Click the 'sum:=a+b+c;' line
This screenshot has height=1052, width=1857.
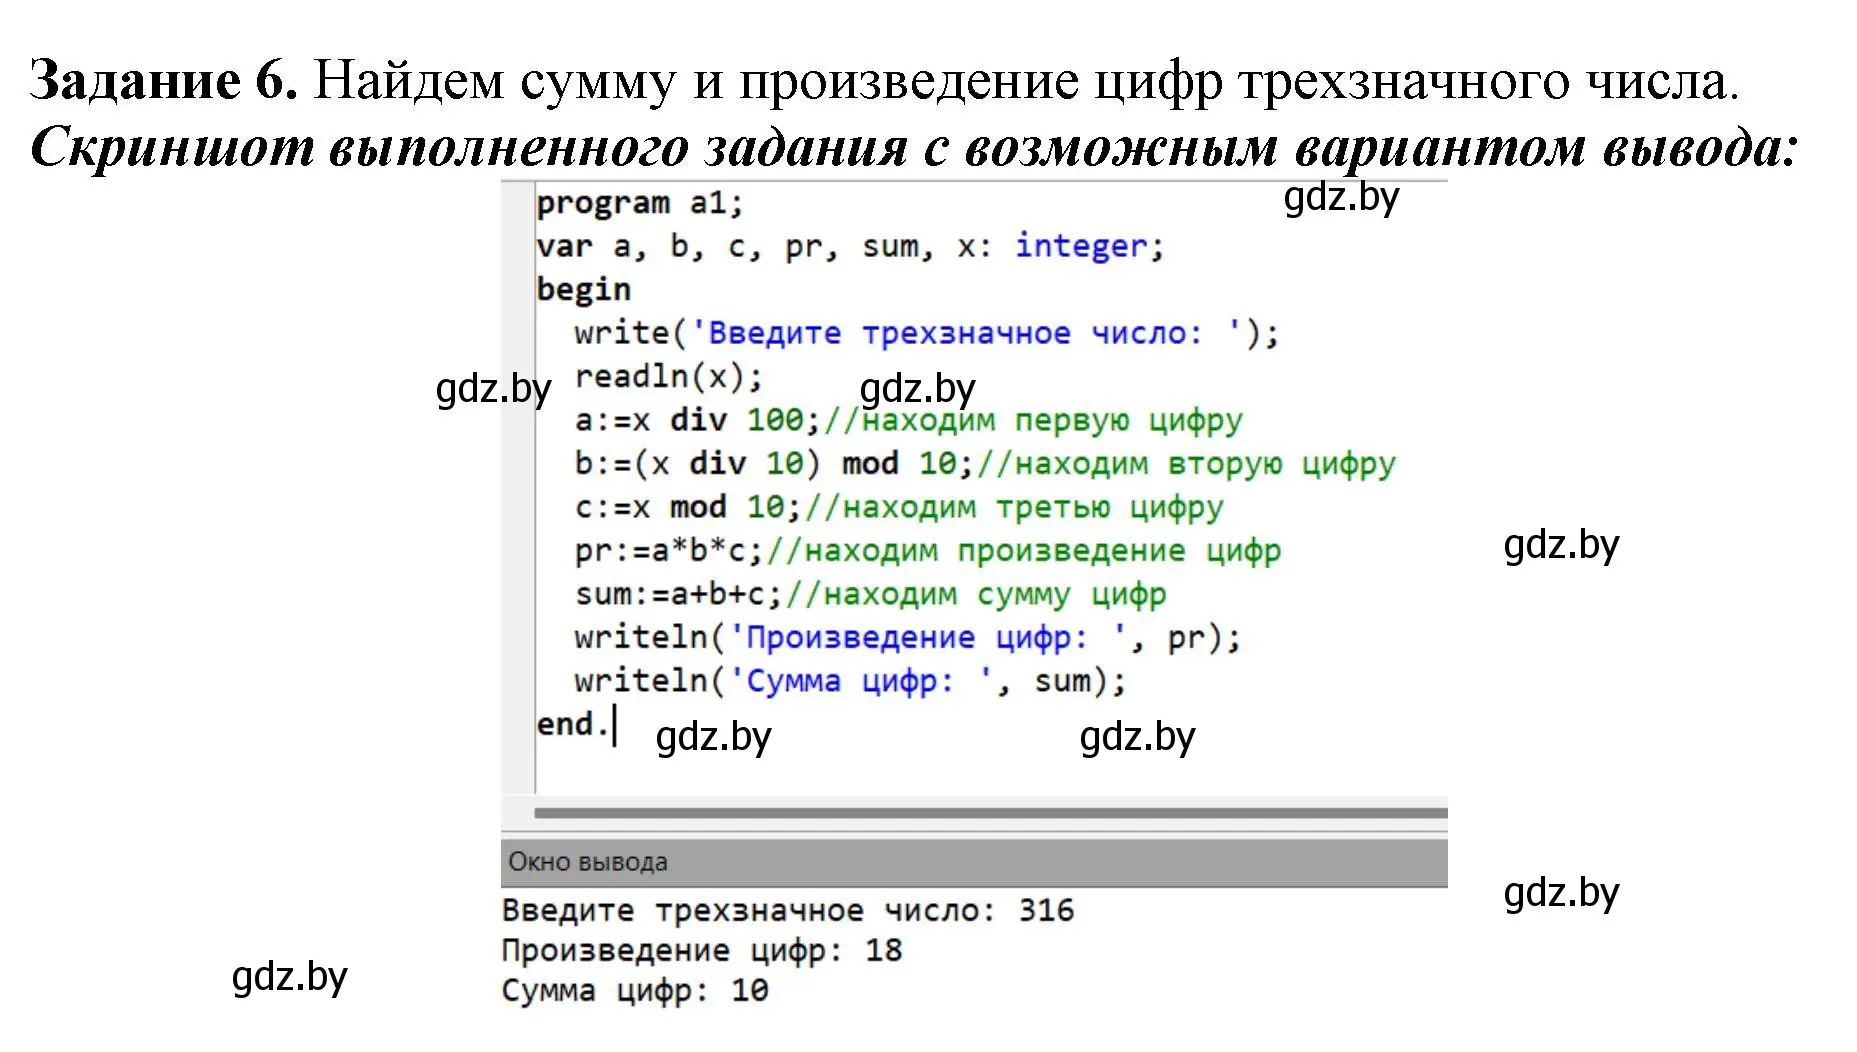pos(870,594)
